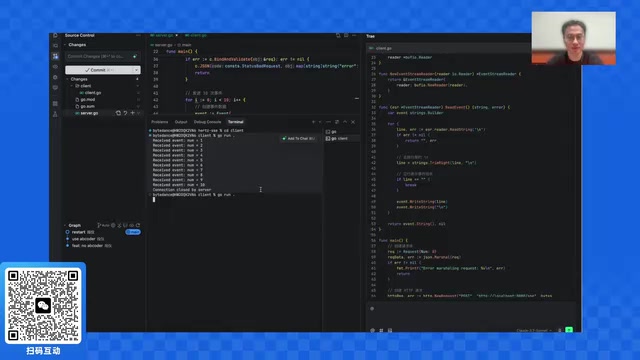This screenshot has width=640, height=360.
Task: Select 'restart' commit in Graph
Action: pos(78,232)
